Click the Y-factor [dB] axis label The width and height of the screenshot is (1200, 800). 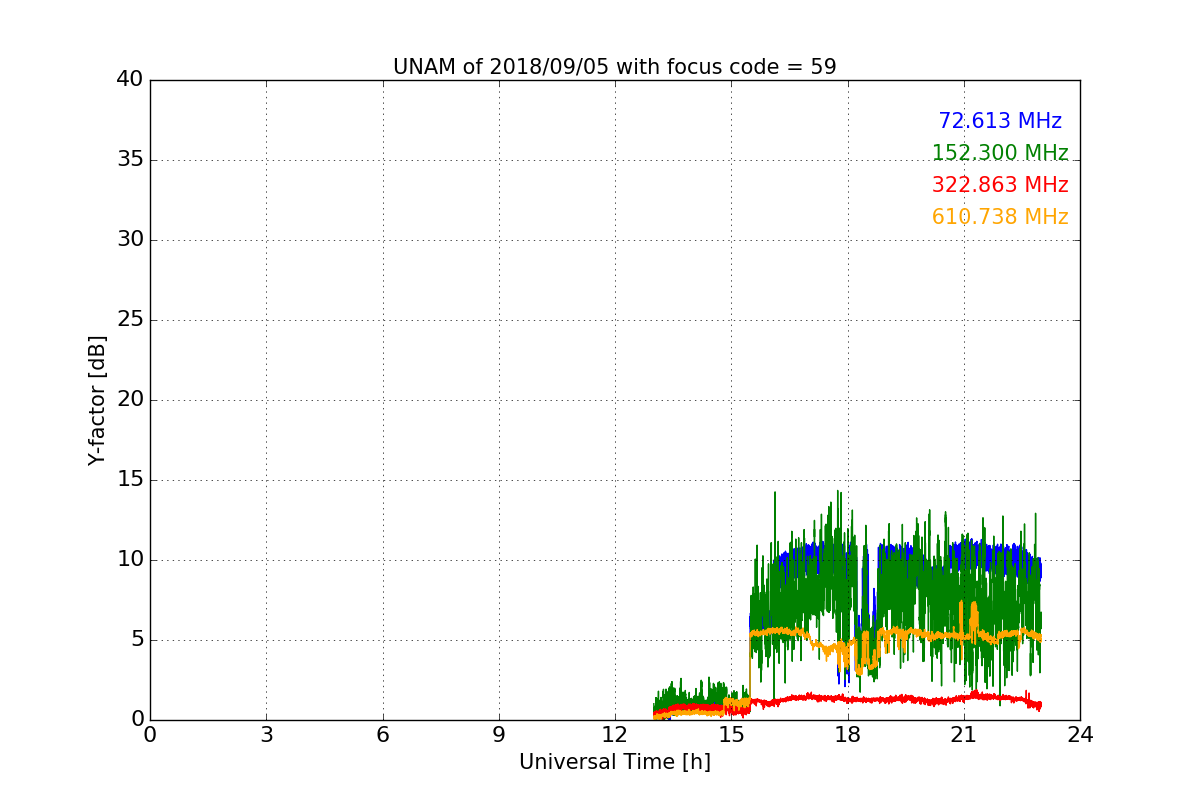coord(97,400)
